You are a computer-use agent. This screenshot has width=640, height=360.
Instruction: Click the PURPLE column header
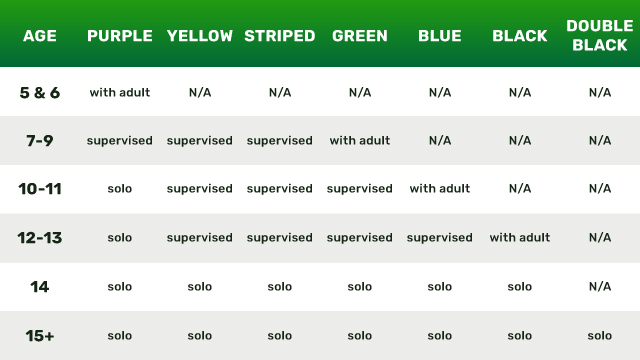click(120, 36)
